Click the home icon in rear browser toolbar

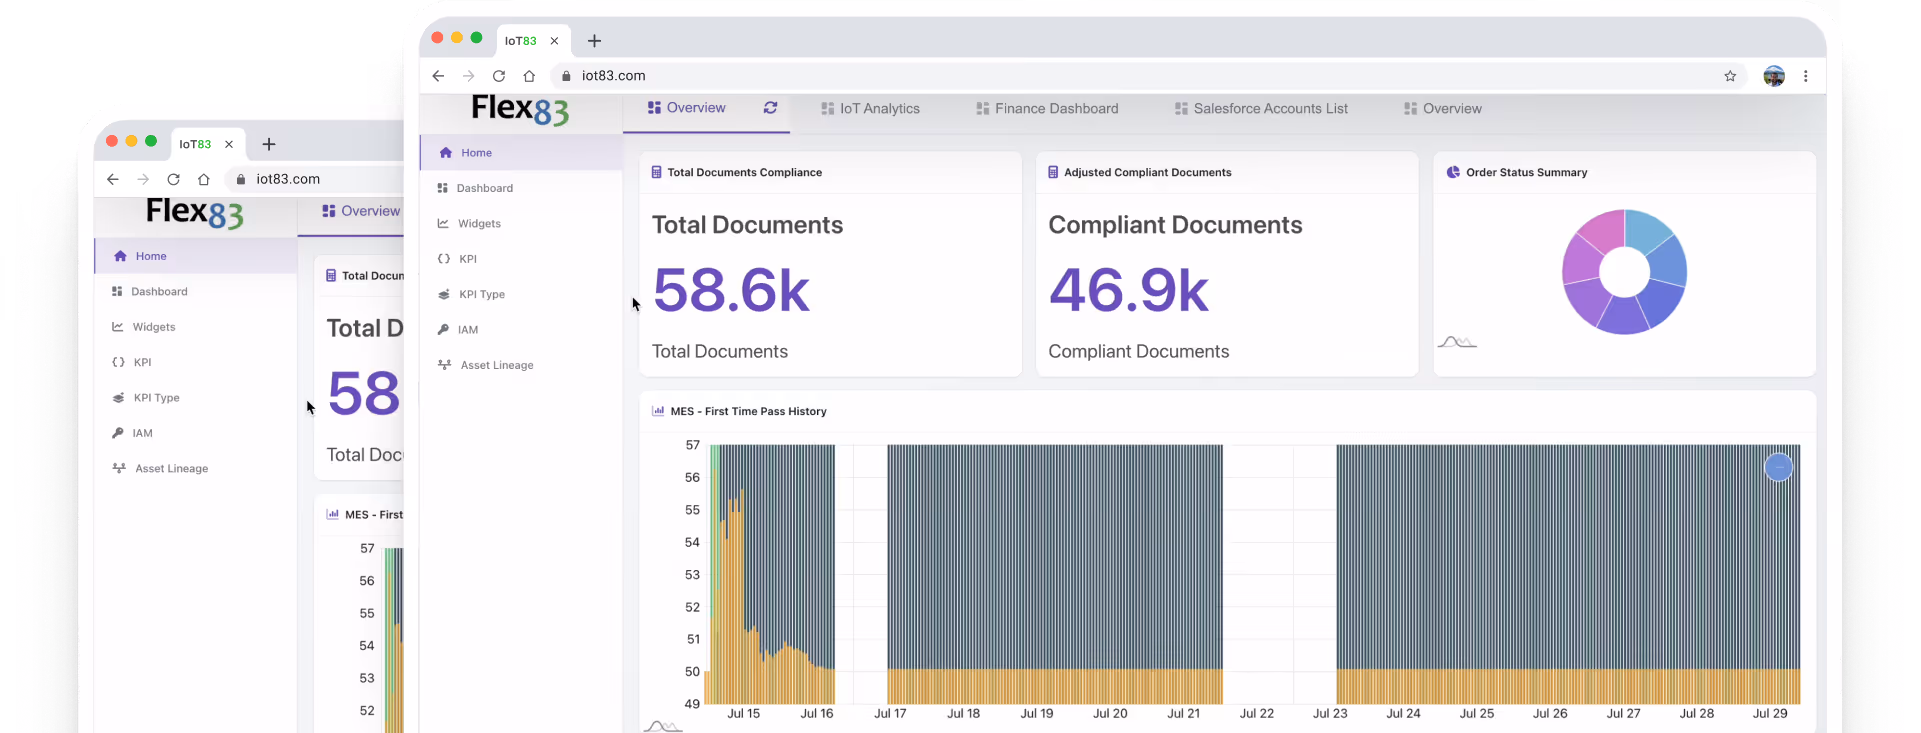tap(204, 179)
